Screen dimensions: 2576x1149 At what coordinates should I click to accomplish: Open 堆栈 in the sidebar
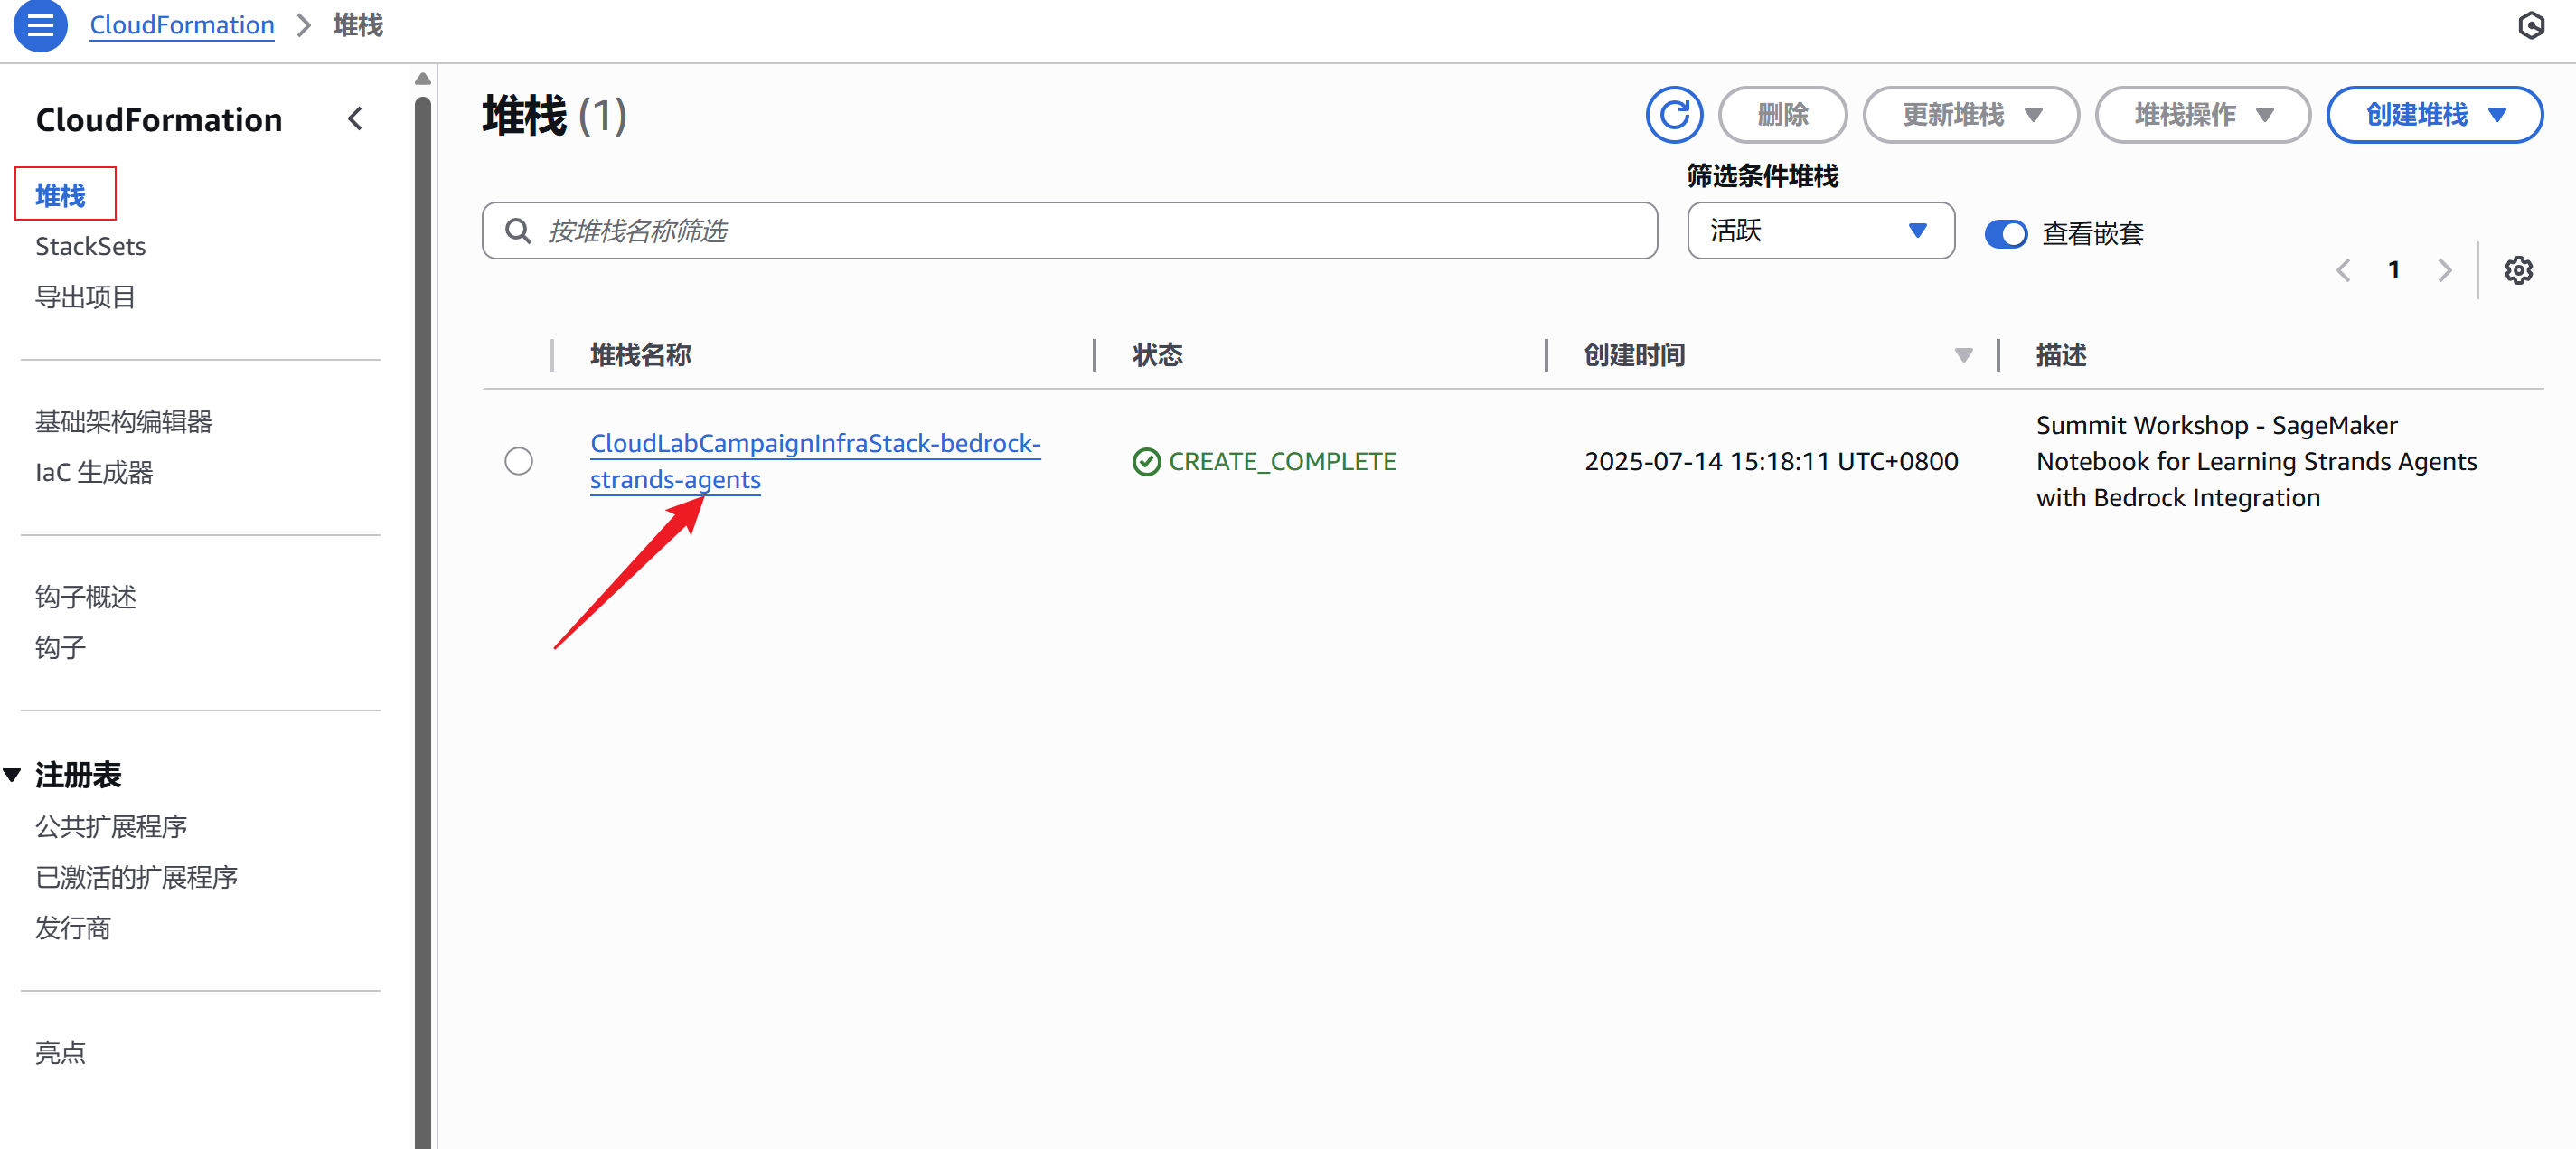(x=61, y=196)
